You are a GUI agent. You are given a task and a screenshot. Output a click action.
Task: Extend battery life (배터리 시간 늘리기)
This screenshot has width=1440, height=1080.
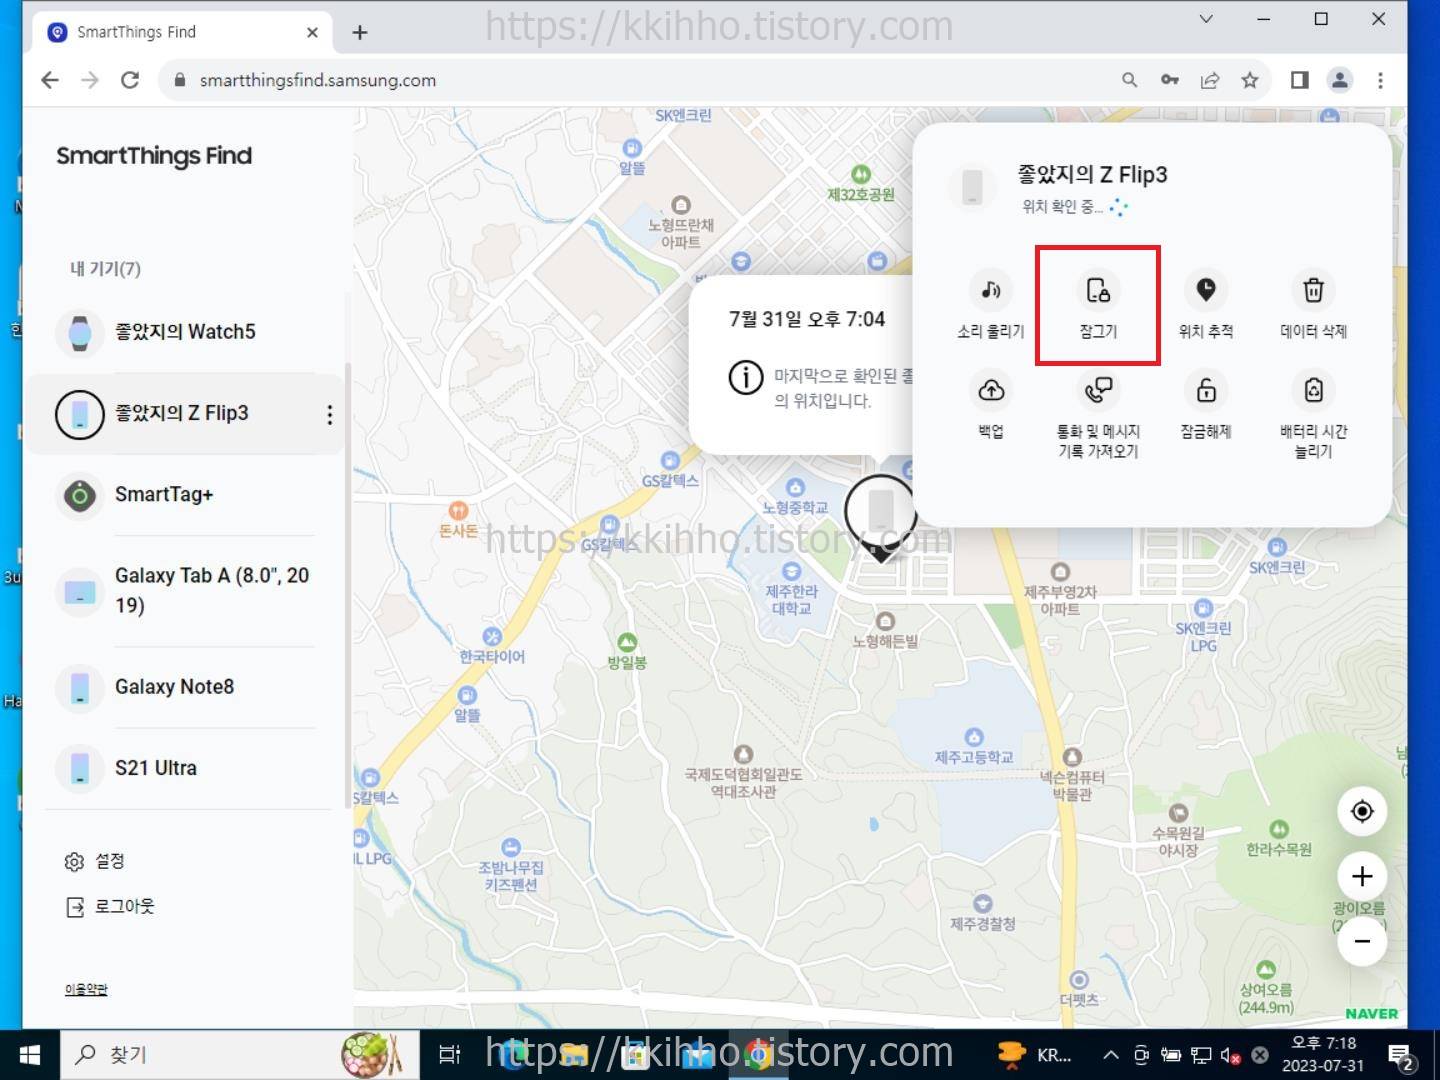(x=1313, y=414)
